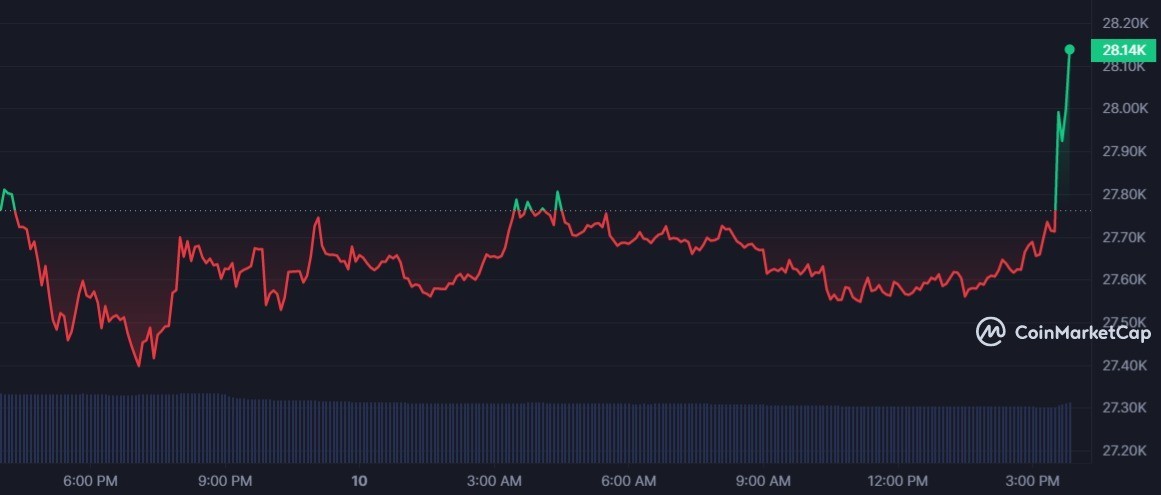Viewport: 1161px width, 495px height.
Task: Click the 12:00 PM time axis label
Action: click(x=896, y=481)
